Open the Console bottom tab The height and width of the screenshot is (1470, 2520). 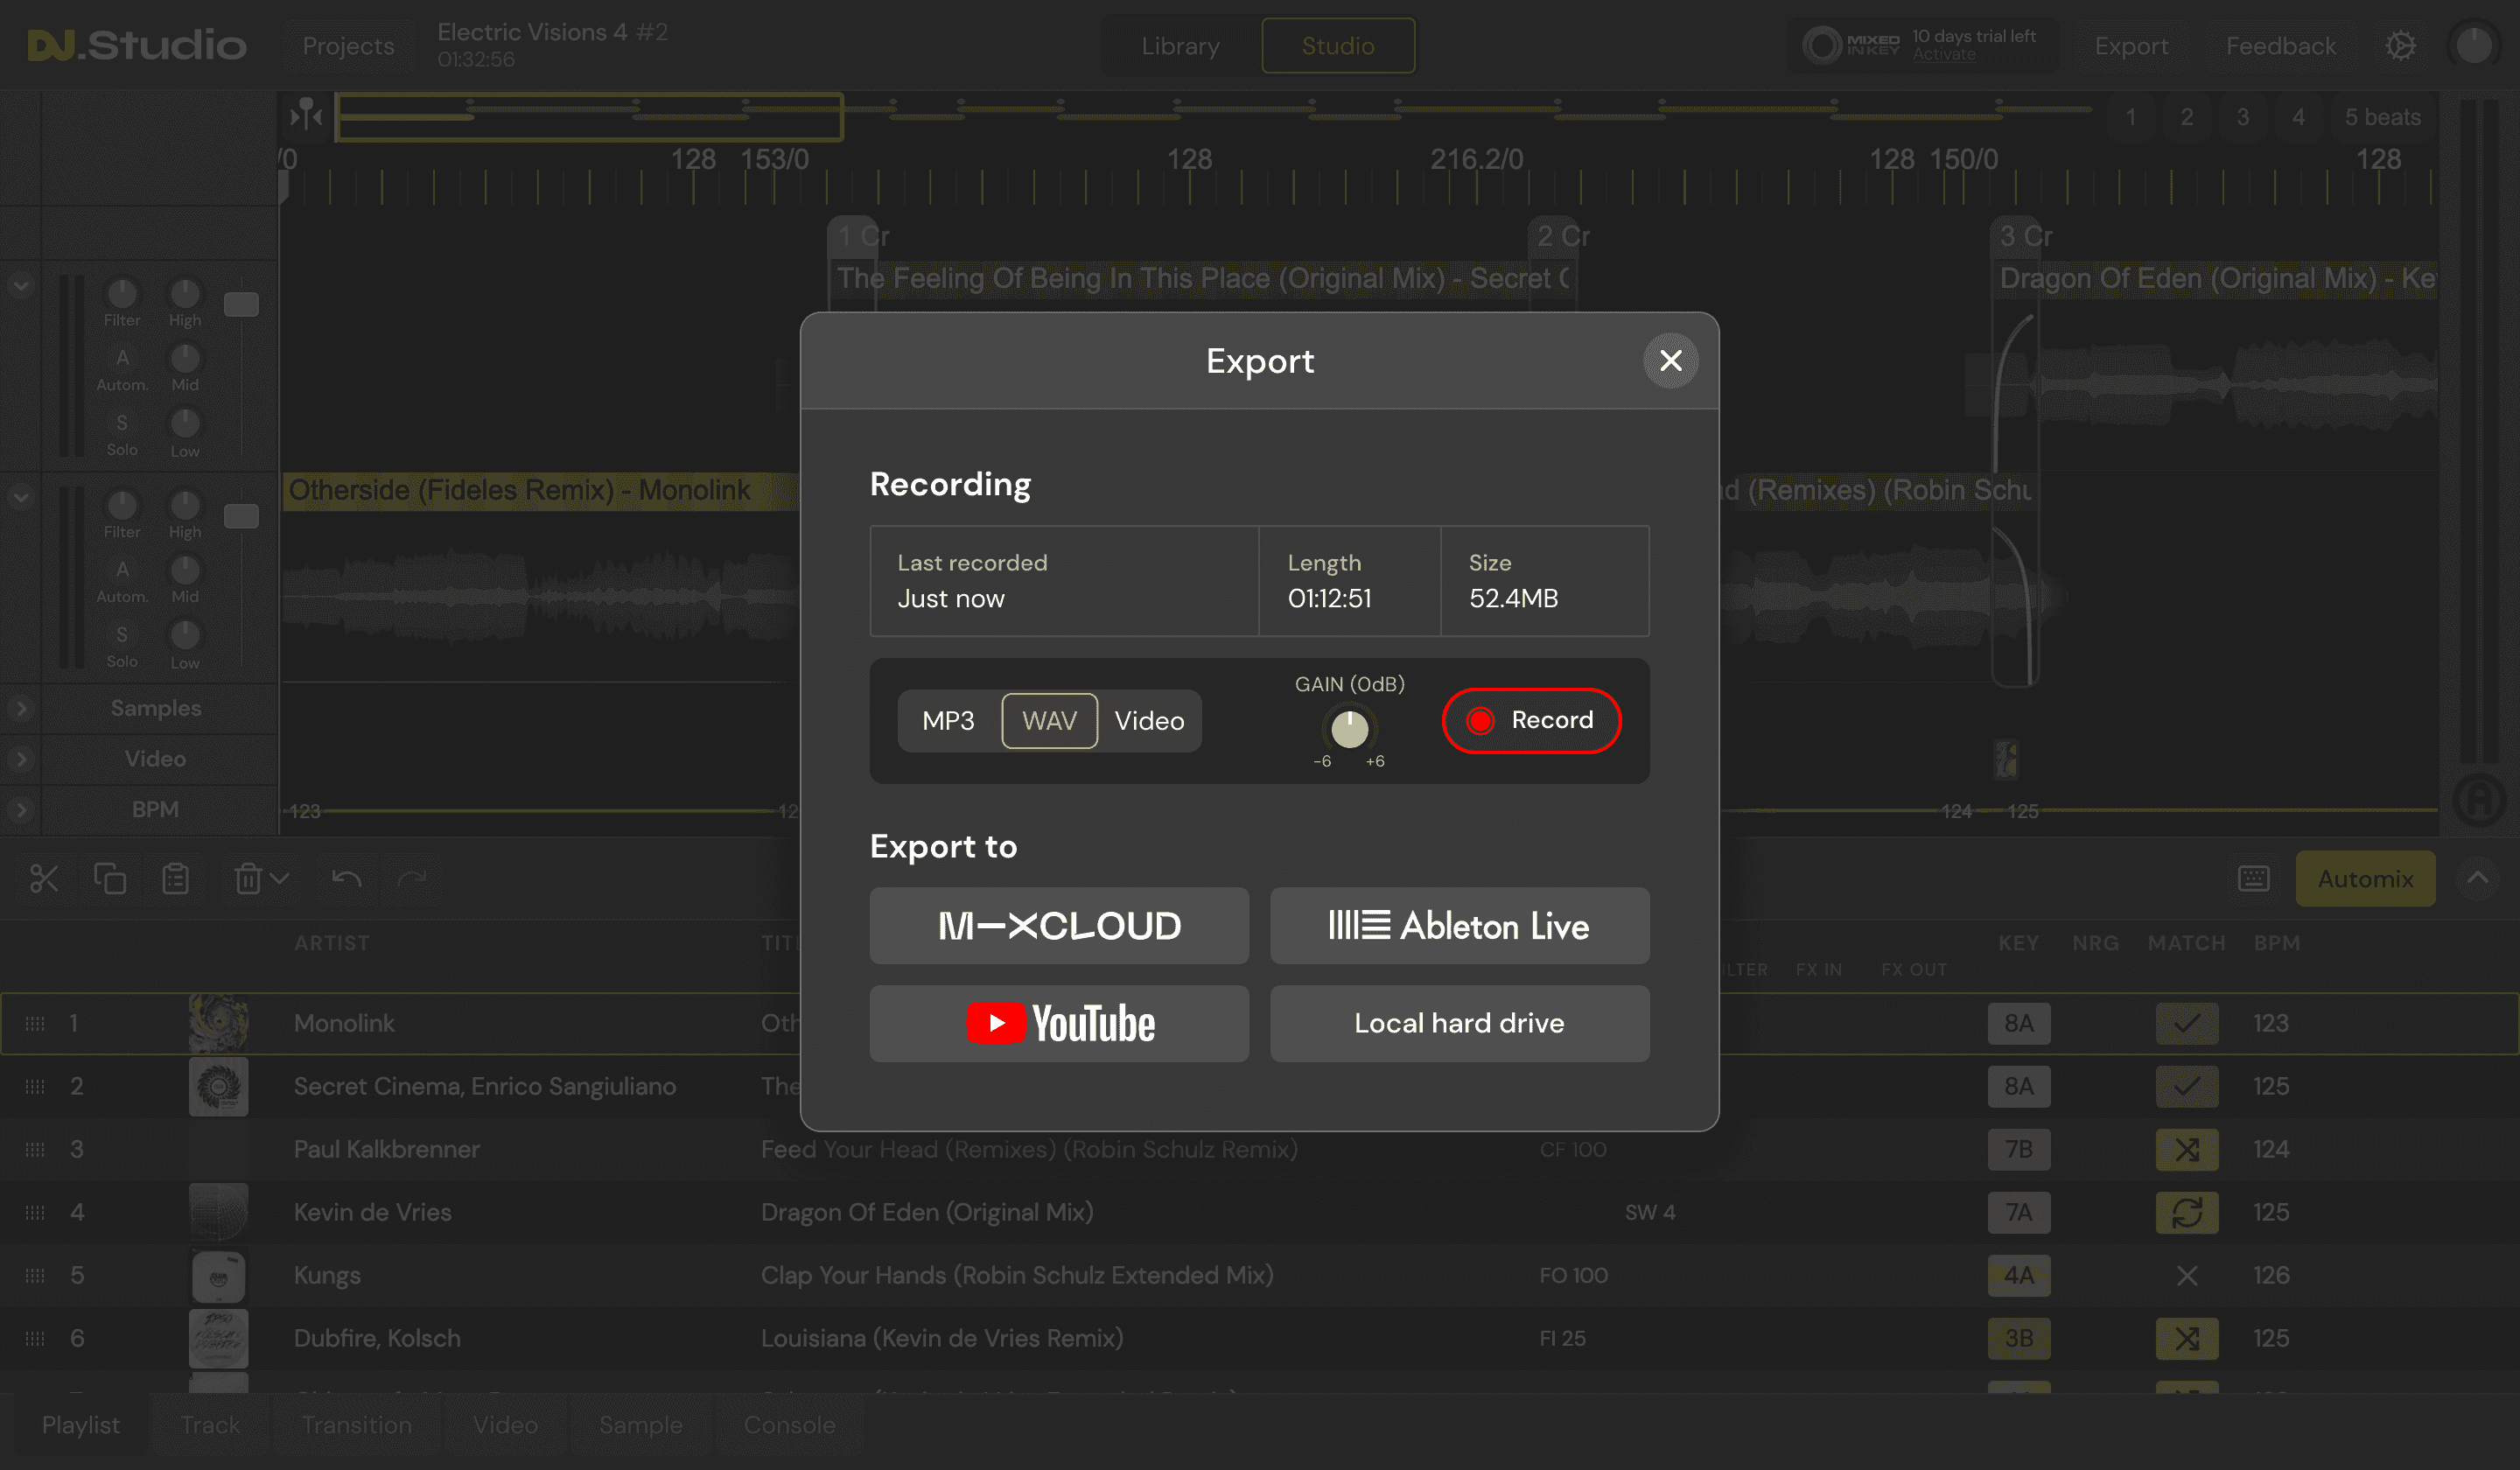(789, 1425)
